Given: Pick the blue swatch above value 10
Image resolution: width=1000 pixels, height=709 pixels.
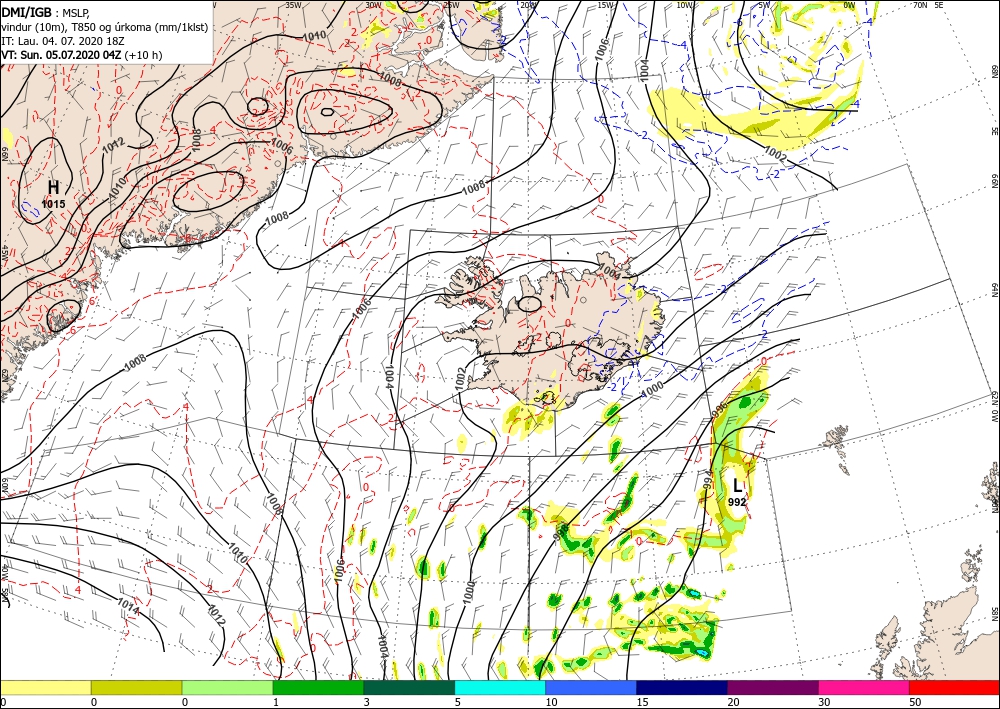Looking at the screenshot, I should click(x=591, y=687).
